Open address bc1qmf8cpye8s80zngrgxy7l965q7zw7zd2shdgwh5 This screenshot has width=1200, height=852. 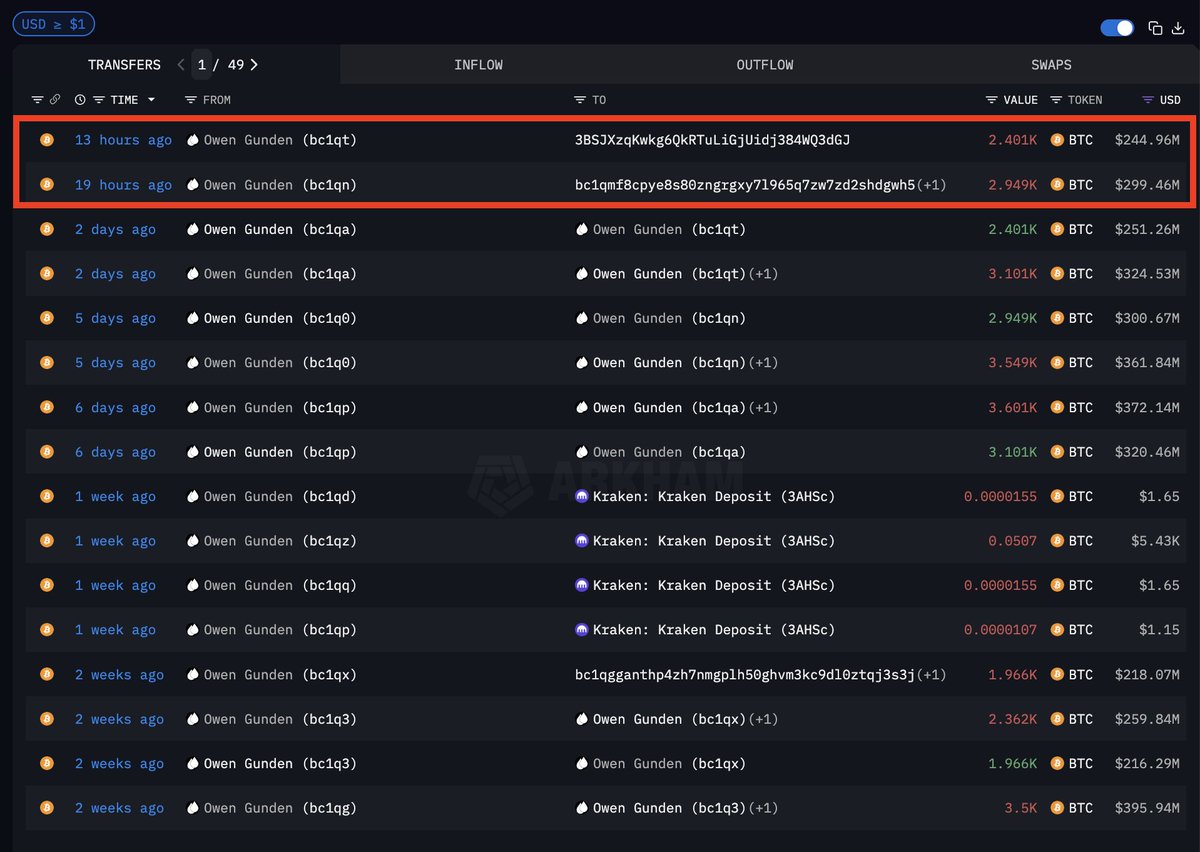tap(745, 185)
